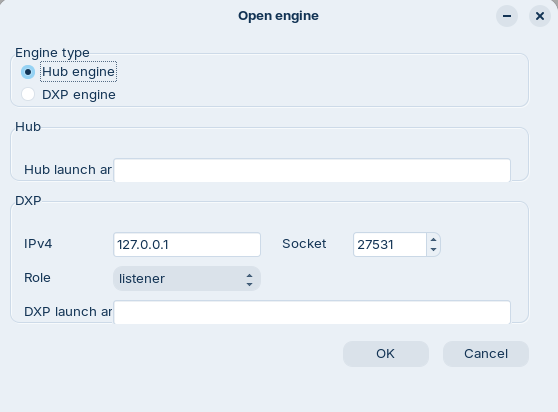Image resolution: width=558 pixels, height=412 pixels.
Task: Click the Open engine title text
Action: (x=278, y=16)
